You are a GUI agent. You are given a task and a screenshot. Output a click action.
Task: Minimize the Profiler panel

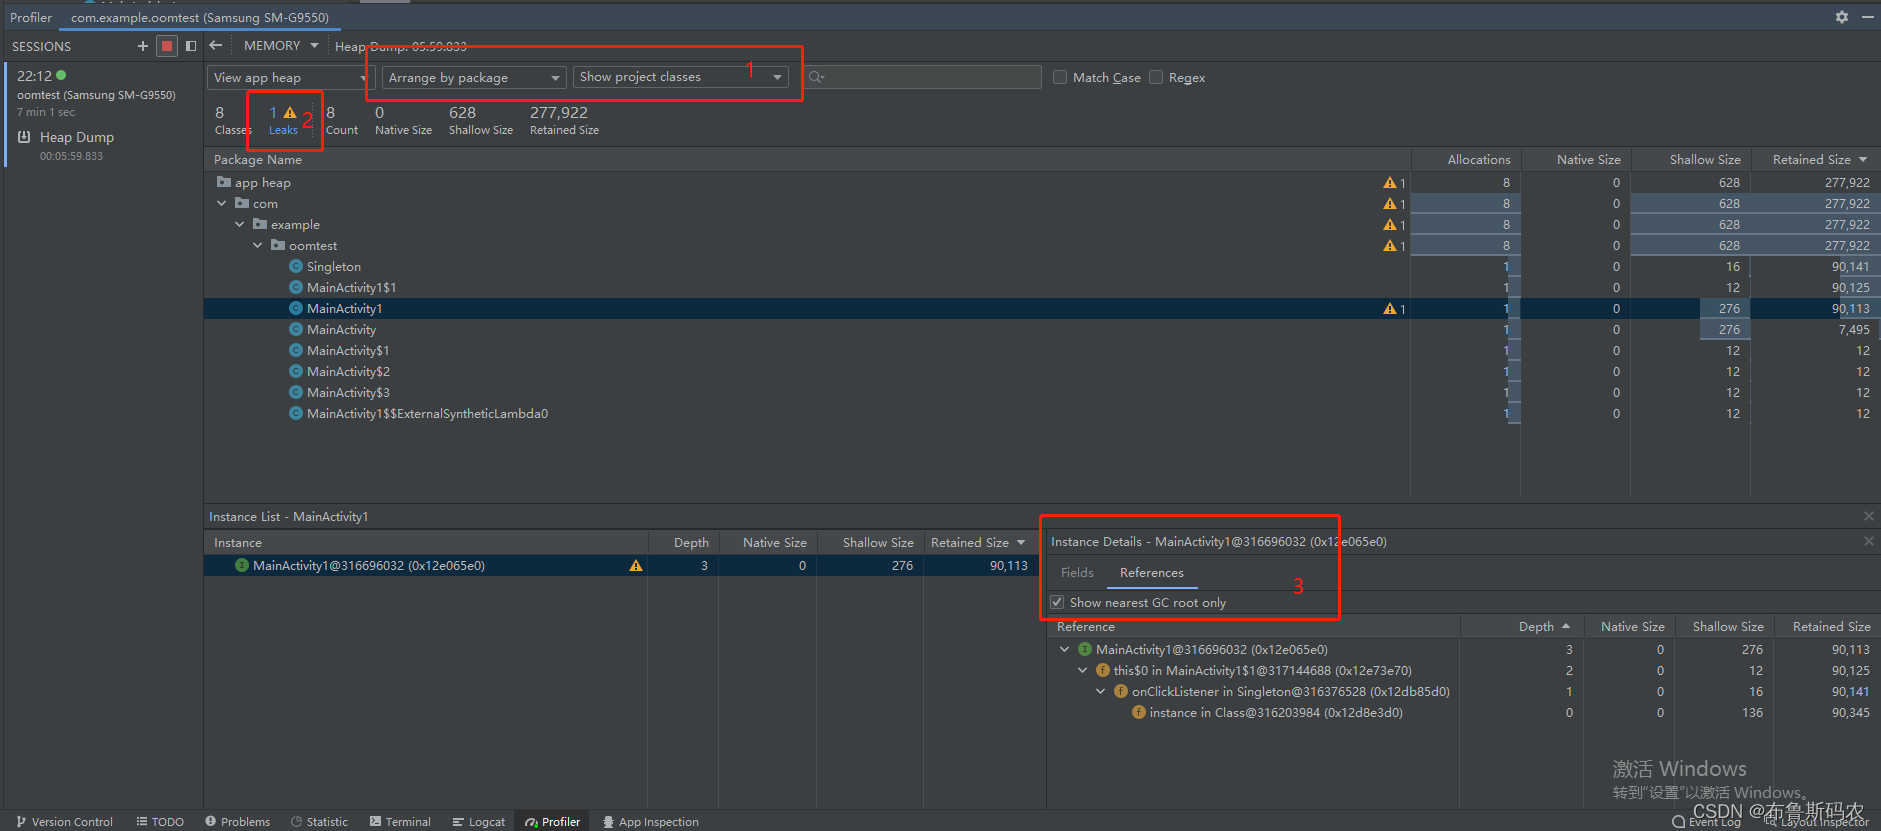[1867, 17]
